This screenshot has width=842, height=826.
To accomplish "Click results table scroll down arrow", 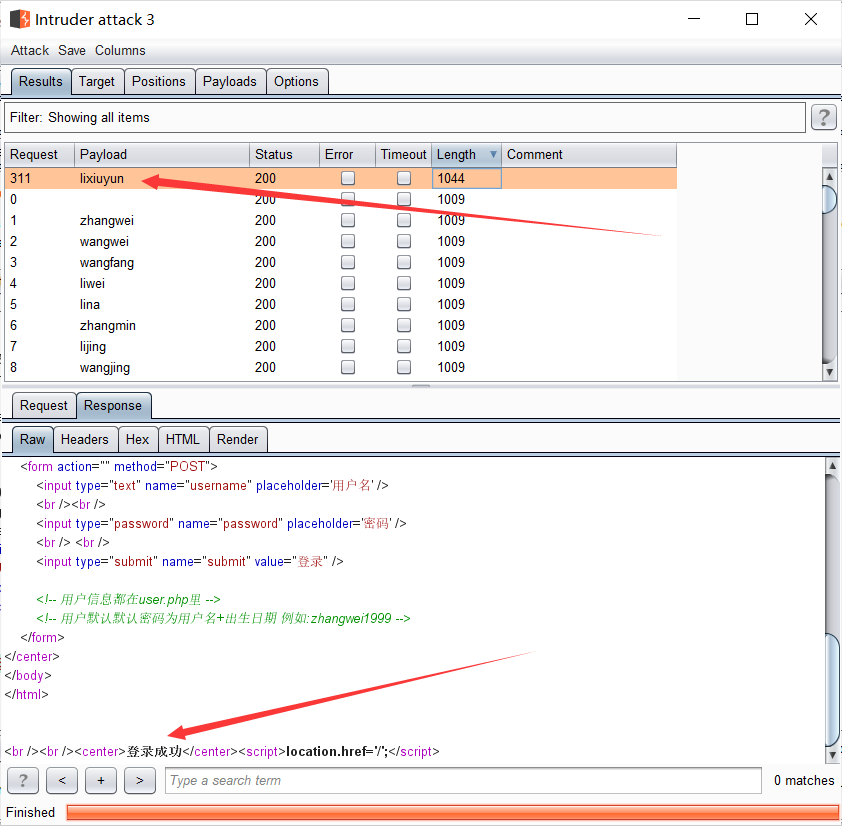I will (830, 372).
